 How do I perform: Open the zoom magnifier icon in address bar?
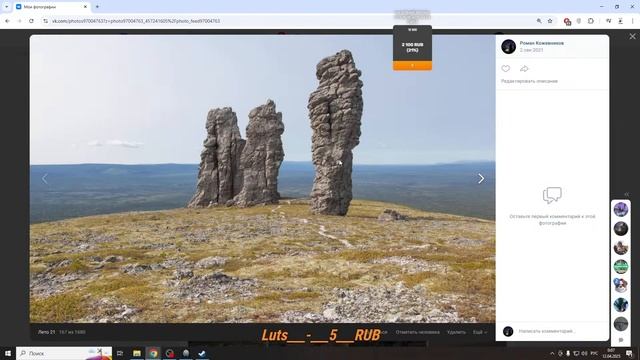(x=539, y=21)
